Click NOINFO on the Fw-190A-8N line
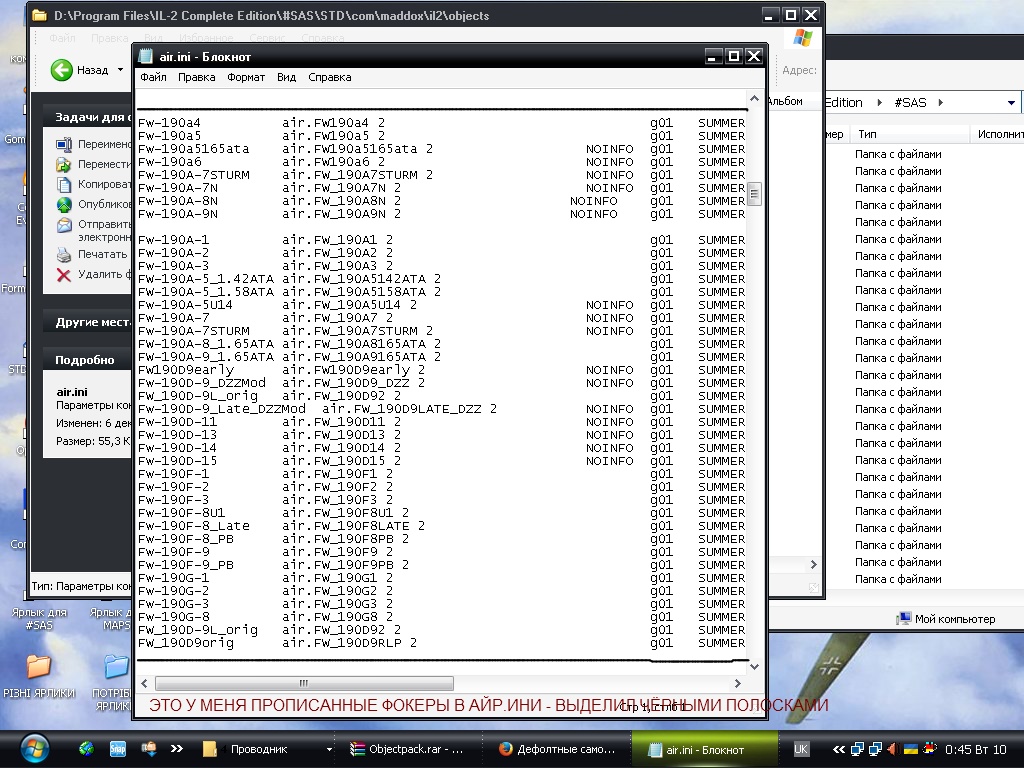 coord(594,201)
